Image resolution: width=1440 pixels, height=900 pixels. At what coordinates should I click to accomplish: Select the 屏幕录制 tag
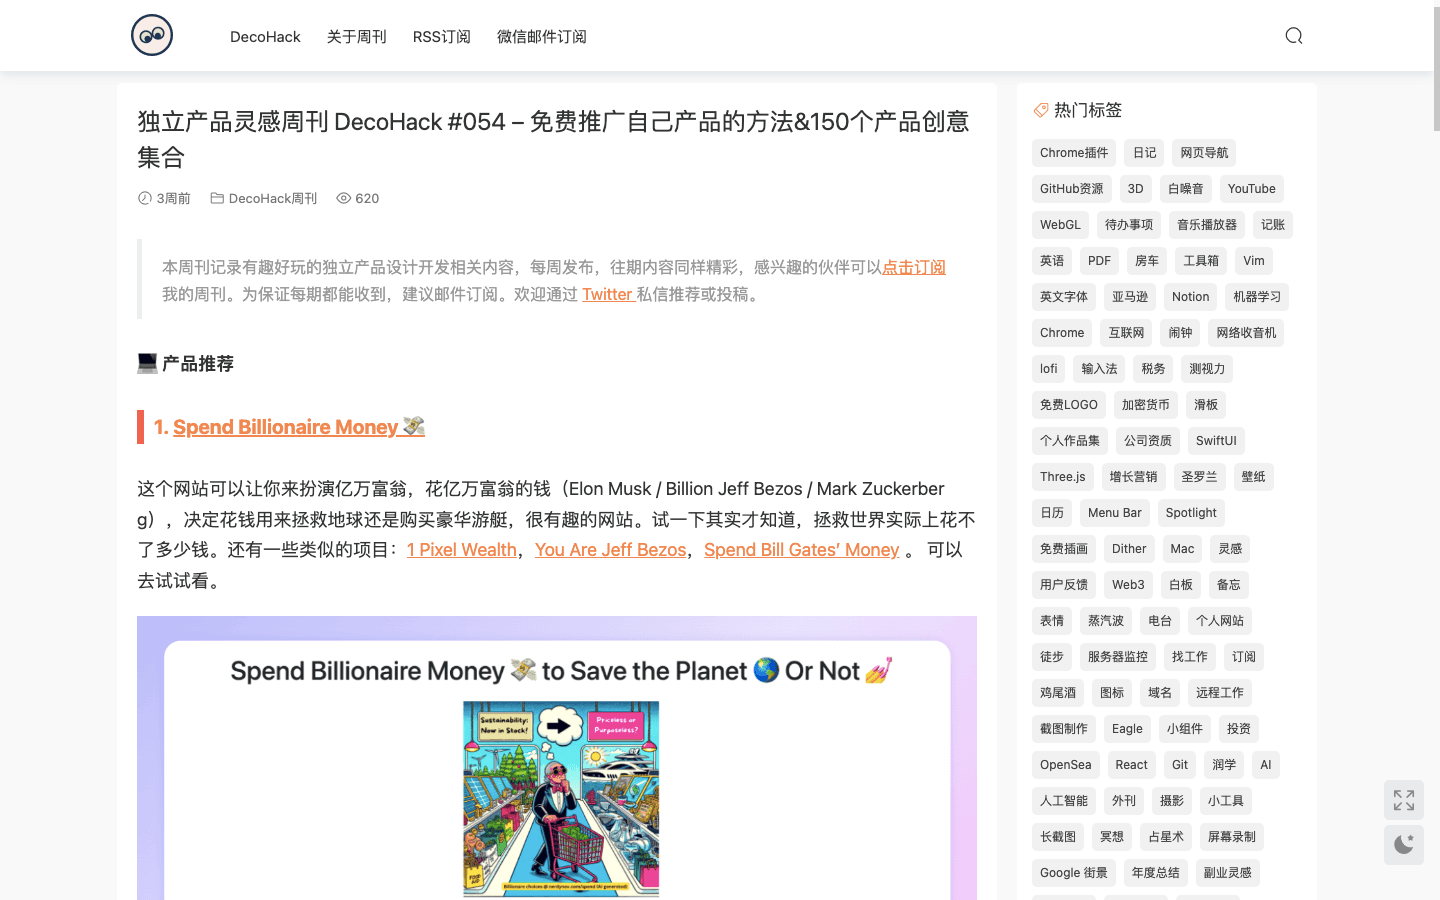pos(1232,837)
